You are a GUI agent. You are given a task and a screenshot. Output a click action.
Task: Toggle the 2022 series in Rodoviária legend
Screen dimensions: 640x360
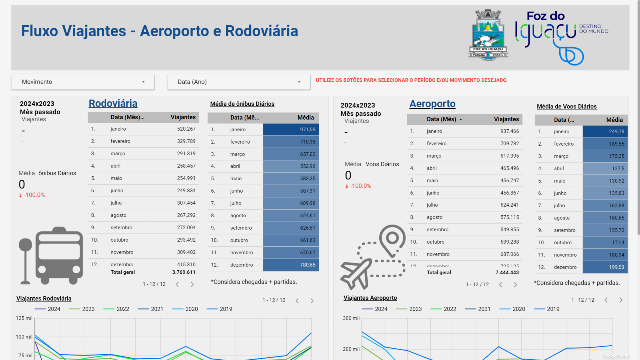(117, 309)
